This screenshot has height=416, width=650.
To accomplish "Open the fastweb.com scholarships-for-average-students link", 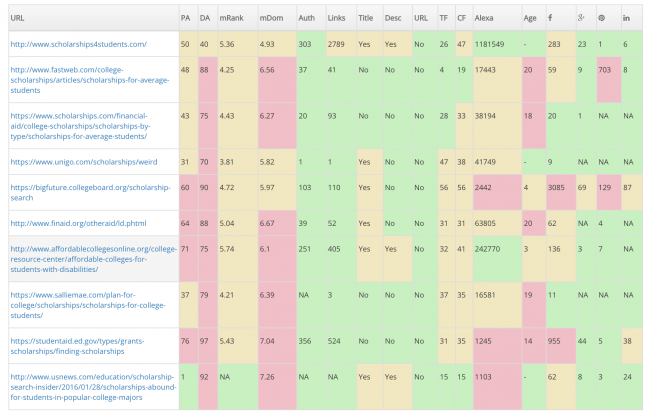I will click(90, 80).
